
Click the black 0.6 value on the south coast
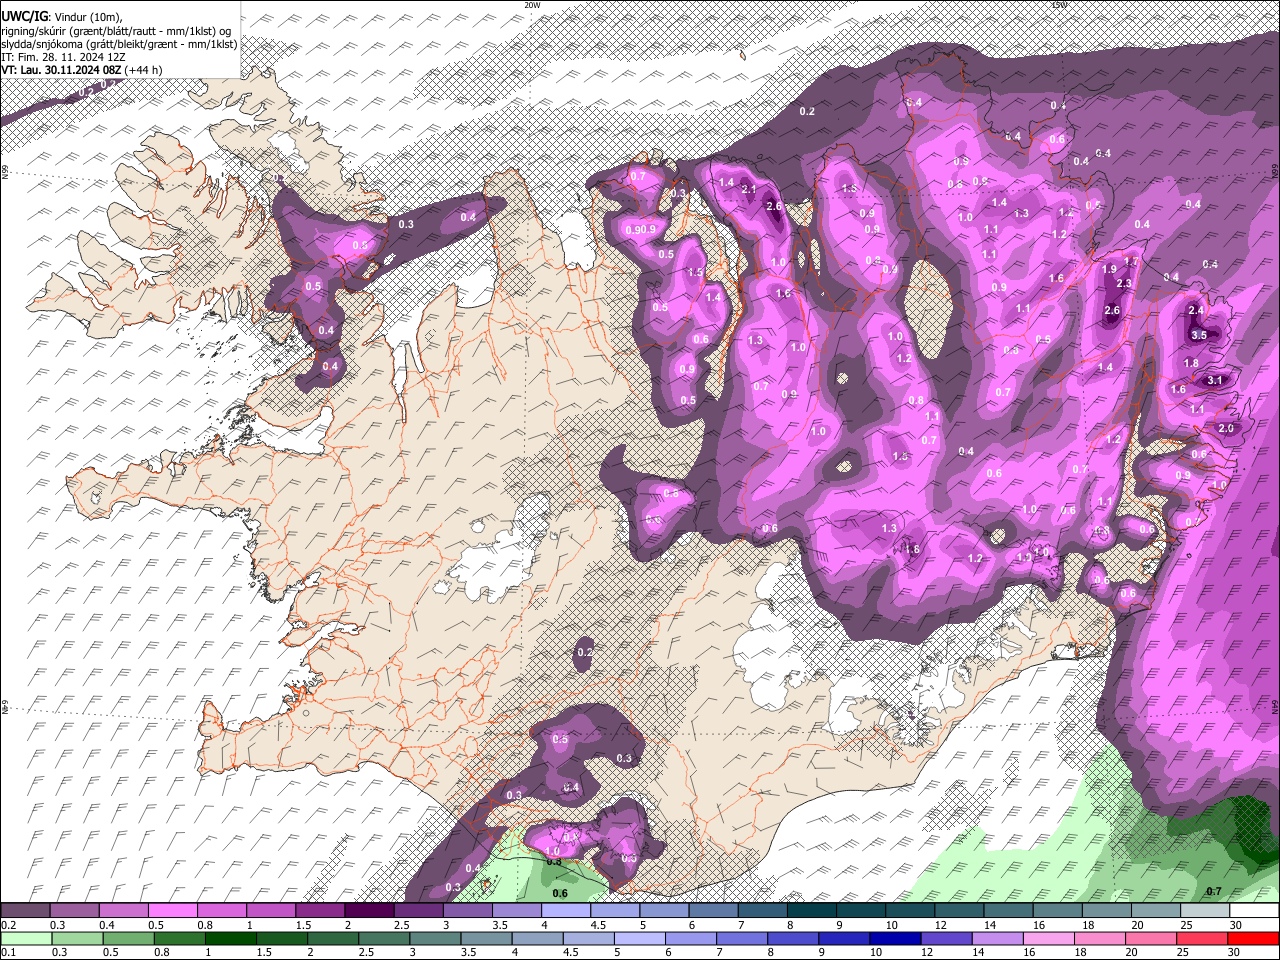point(560,893)
